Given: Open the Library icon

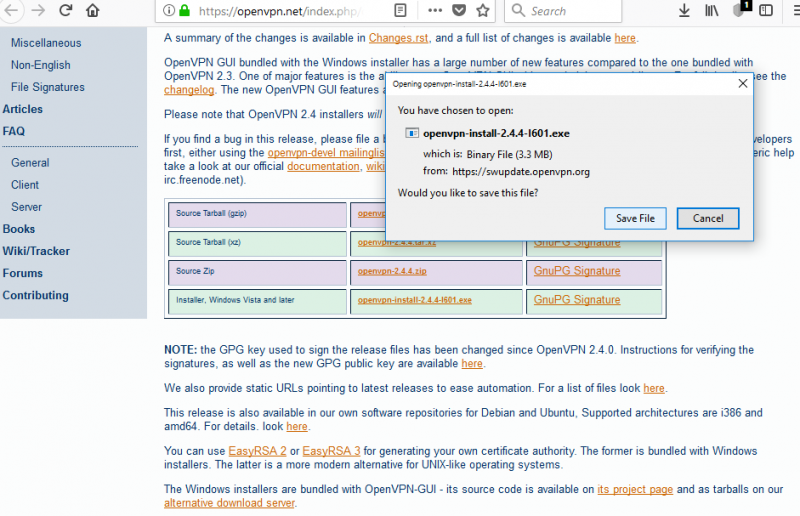Looking at the screenshot, I should pos(711,11).
